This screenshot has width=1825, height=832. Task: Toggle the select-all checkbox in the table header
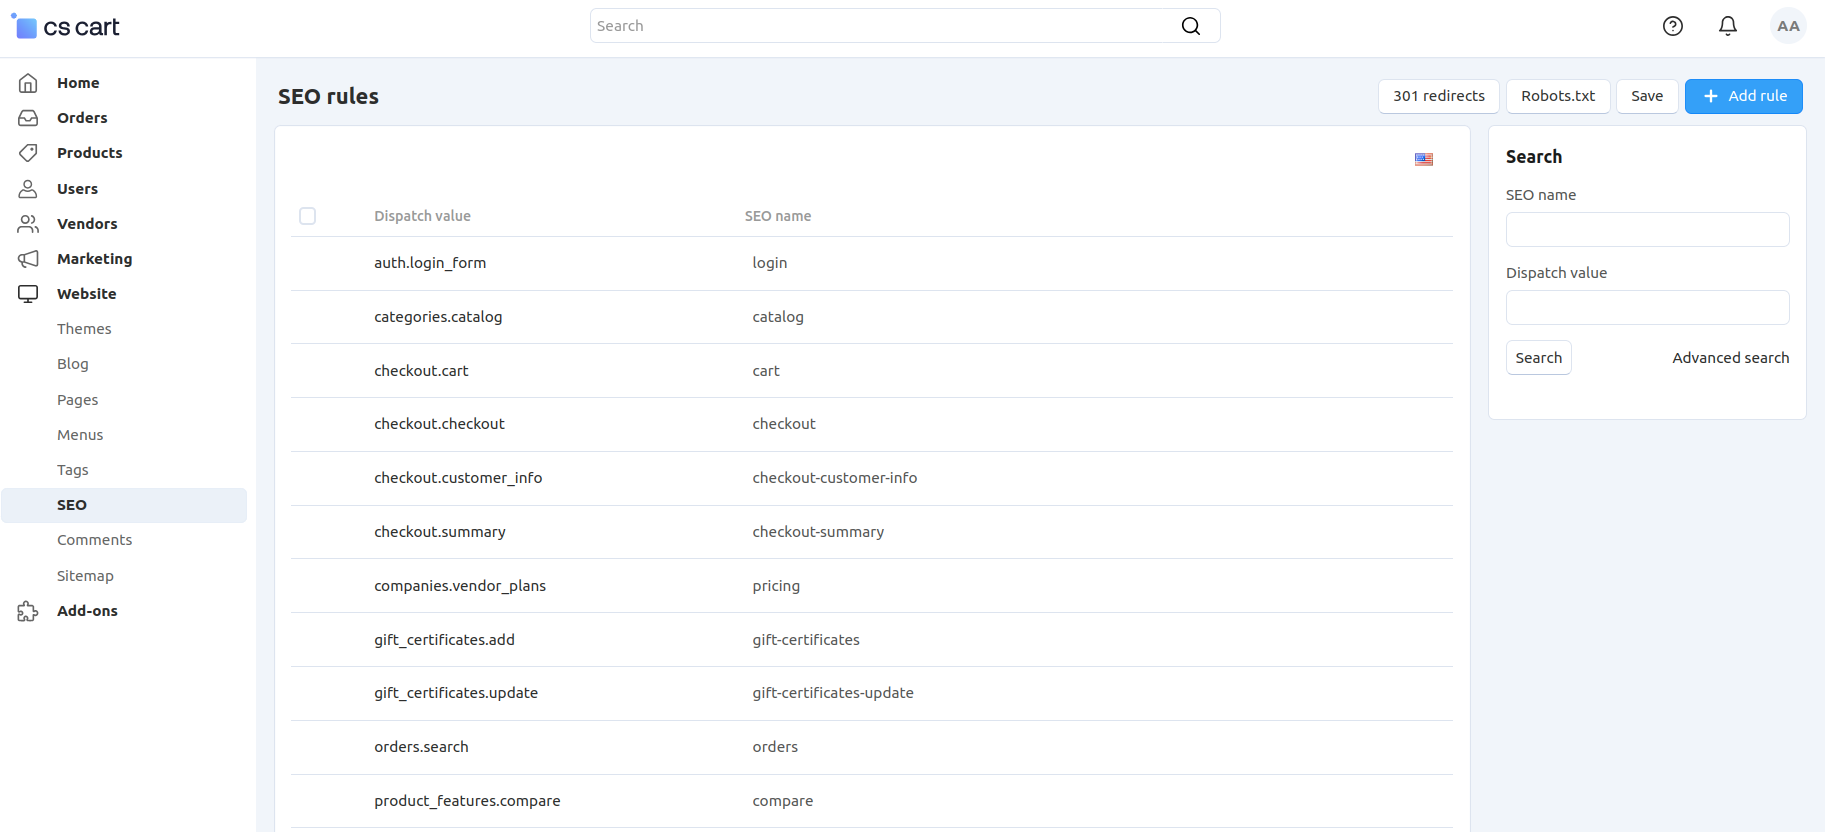[307, 216]
